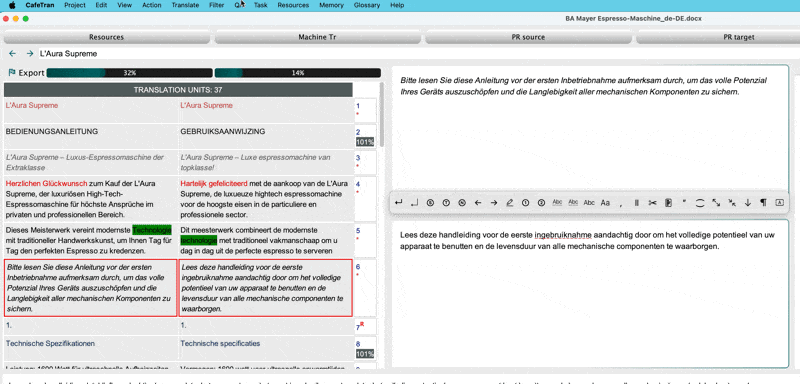This screenshot has height=384, width=800.
Task: Click the down arrow icon in toolbar
Action: [748, 202]
